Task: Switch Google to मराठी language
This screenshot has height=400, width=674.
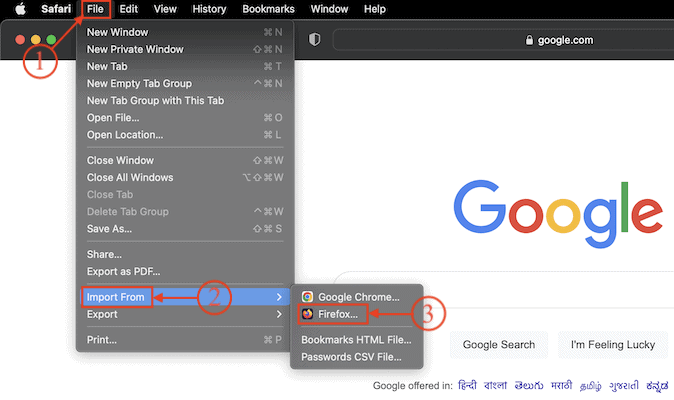Action: (x=561, y=385)
